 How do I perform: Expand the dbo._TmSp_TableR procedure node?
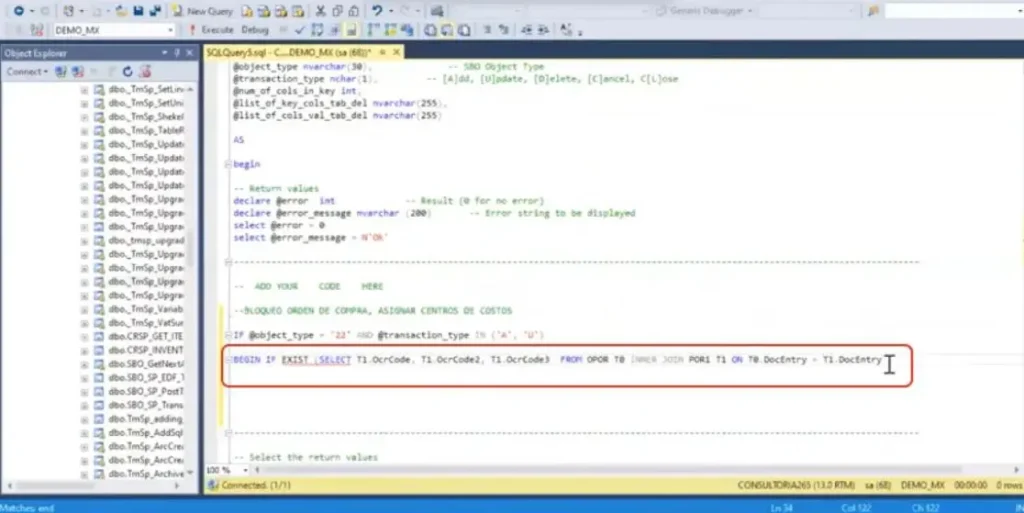(84, 131)
